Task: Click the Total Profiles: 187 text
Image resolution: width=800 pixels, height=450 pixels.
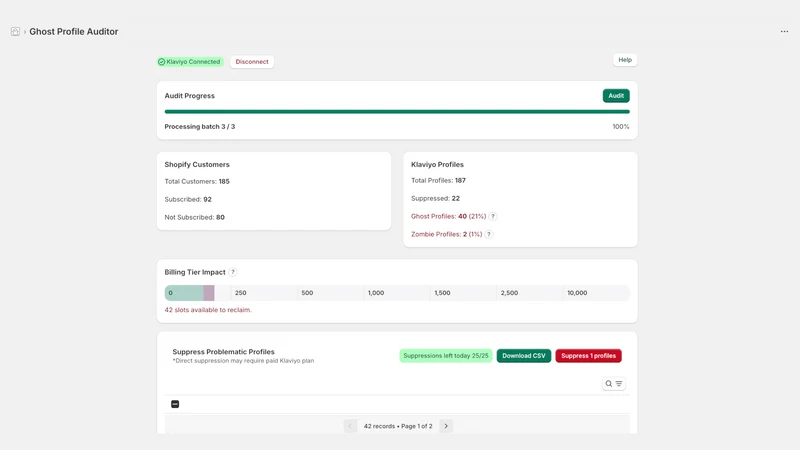Action: click(x=438, y=180)
